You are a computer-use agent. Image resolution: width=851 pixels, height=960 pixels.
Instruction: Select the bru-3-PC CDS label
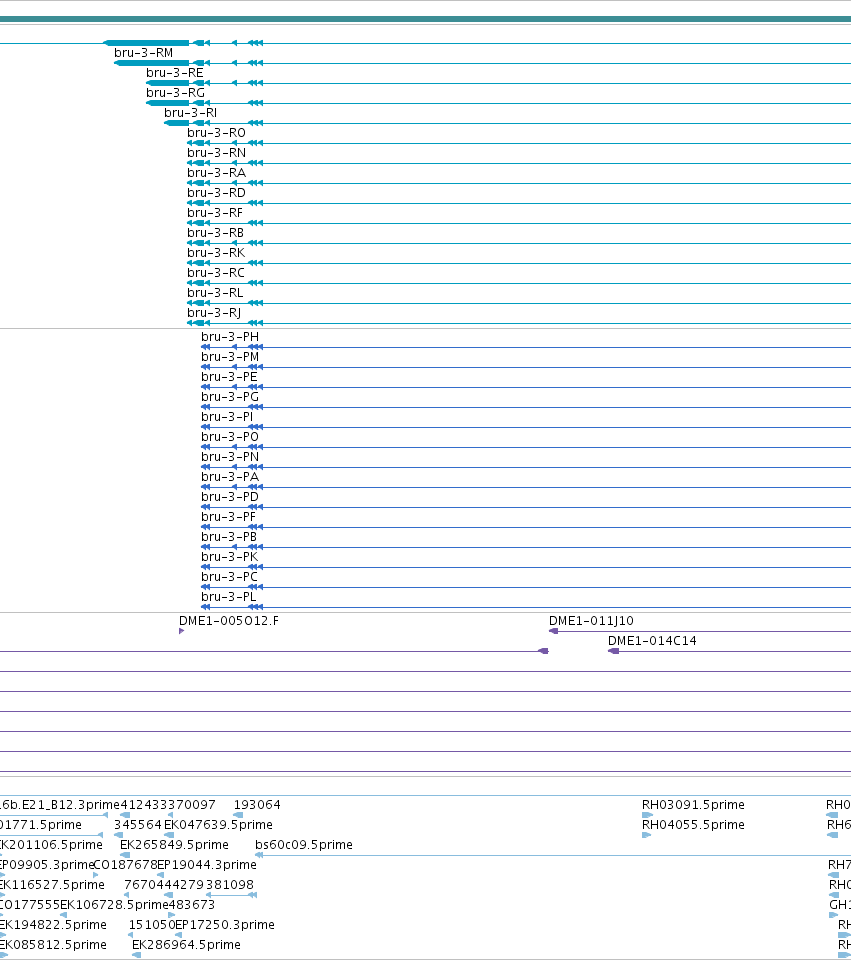click(230, 577)
